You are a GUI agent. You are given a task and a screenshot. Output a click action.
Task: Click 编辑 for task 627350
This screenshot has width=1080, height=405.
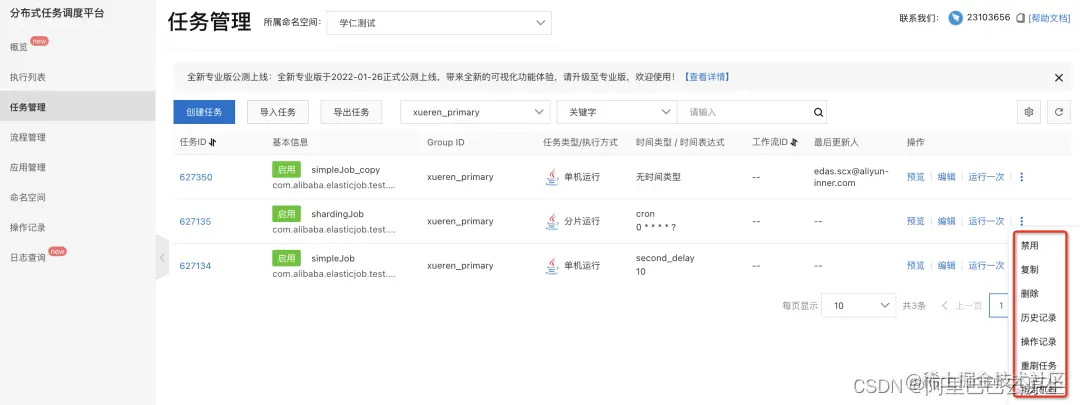click(x=946, y=177)
